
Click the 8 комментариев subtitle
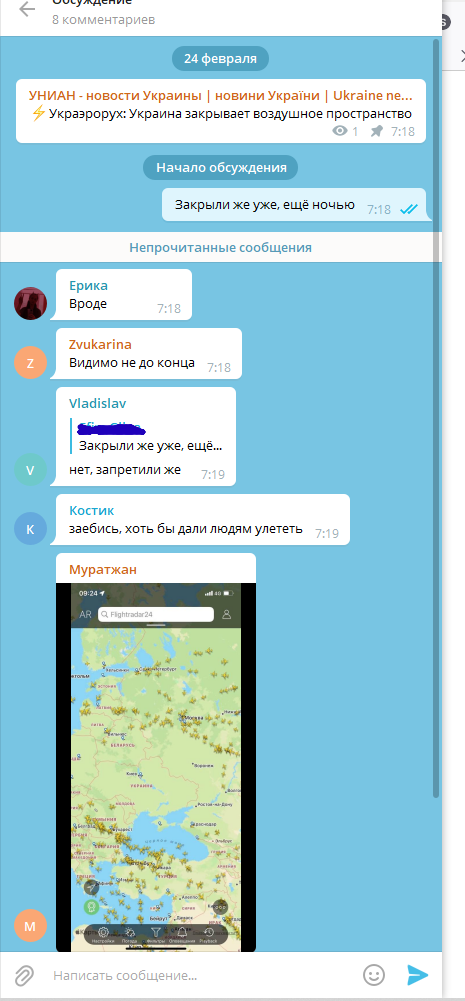pyautogui.click(x=103, y=20)
